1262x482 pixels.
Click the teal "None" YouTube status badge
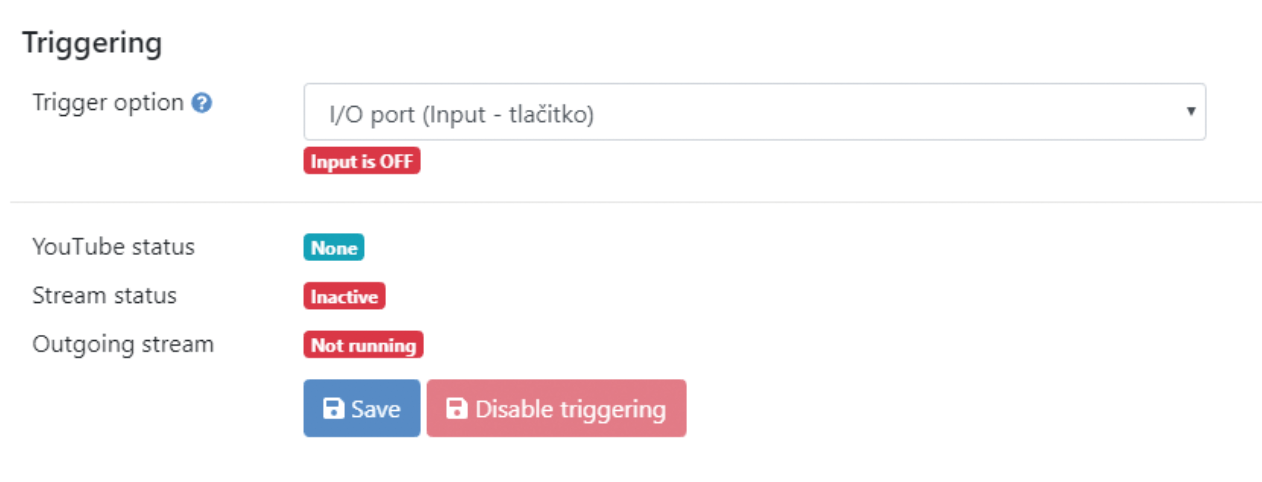pos(334,248)
